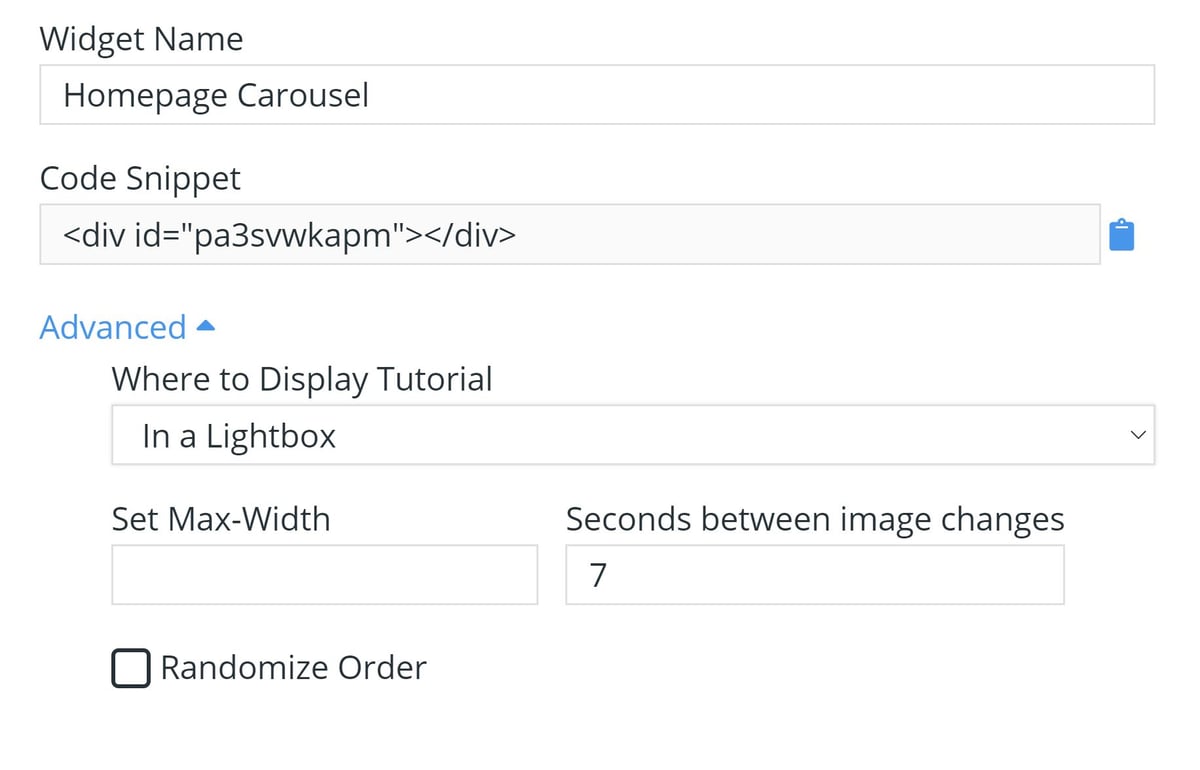Open the Where to Display Tutorial dropdown
The width and height of the screenshot is (1200, 770).
632,435
